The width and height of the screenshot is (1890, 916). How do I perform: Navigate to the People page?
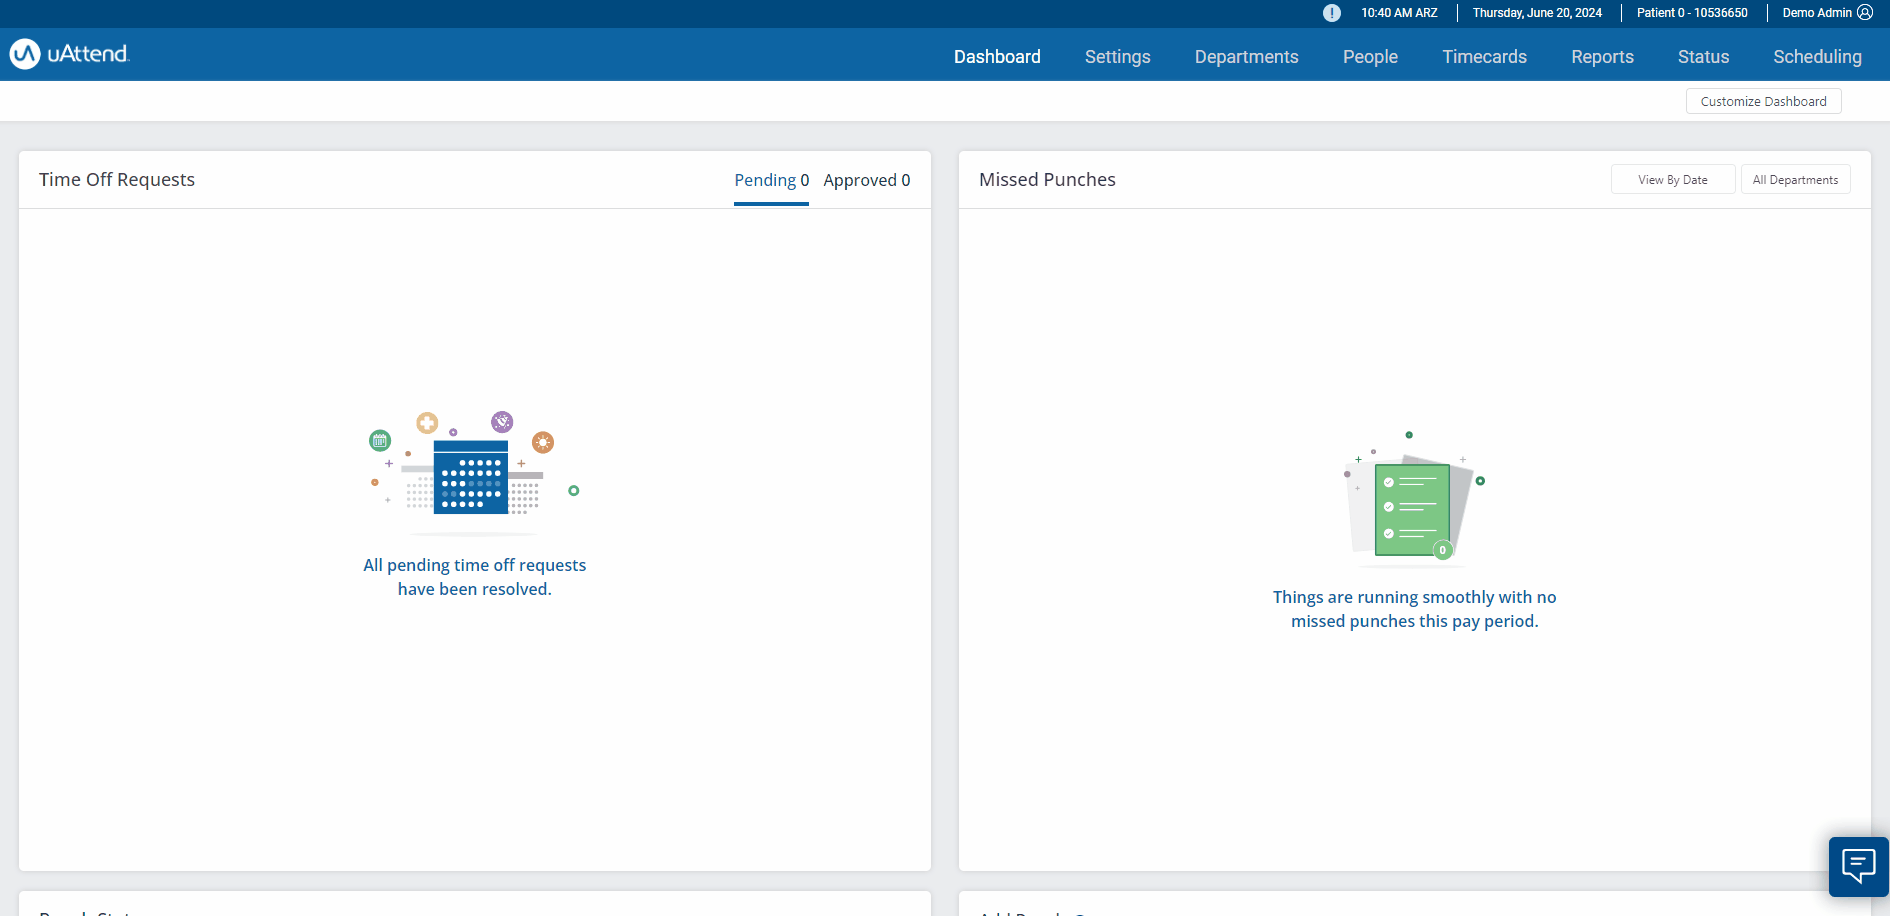click(1370, 57)
